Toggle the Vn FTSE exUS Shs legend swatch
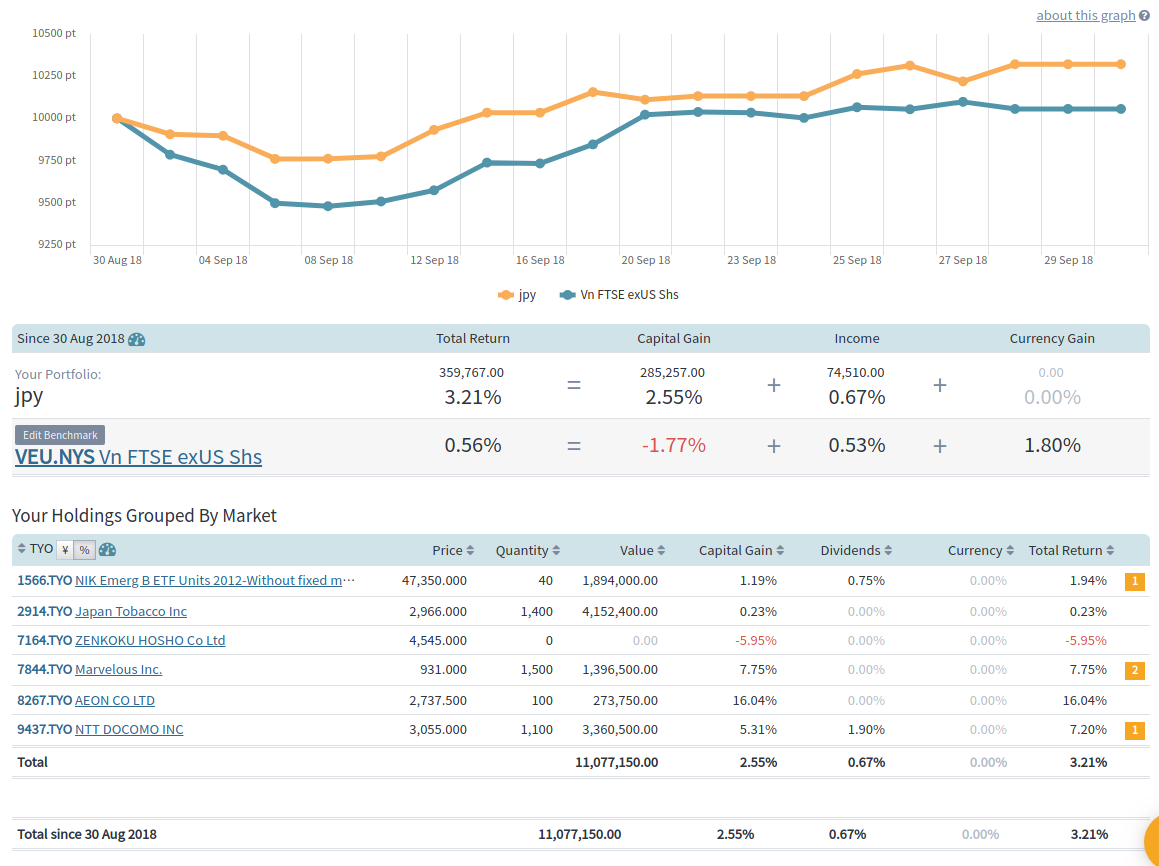The height and width of the screenshot is (866, 1159). point(568,295)
